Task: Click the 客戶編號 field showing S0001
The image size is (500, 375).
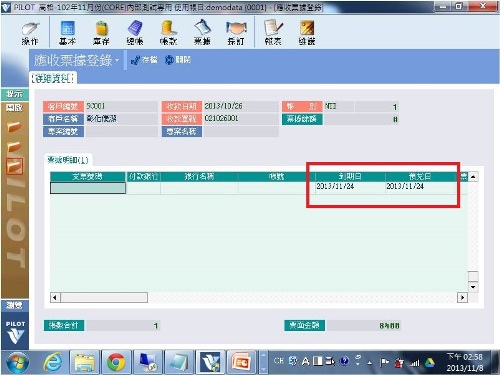Action: [121, 106]
